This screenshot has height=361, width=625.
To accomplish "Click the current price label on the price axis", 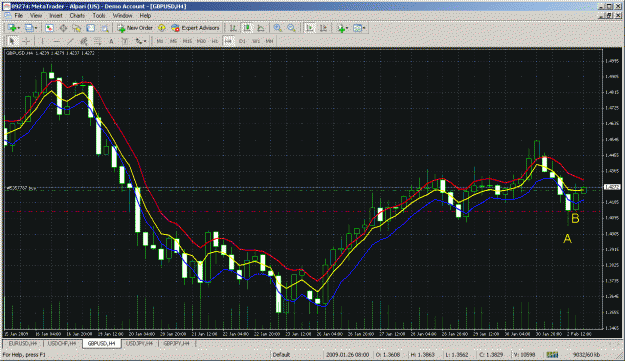I will 612,187.
